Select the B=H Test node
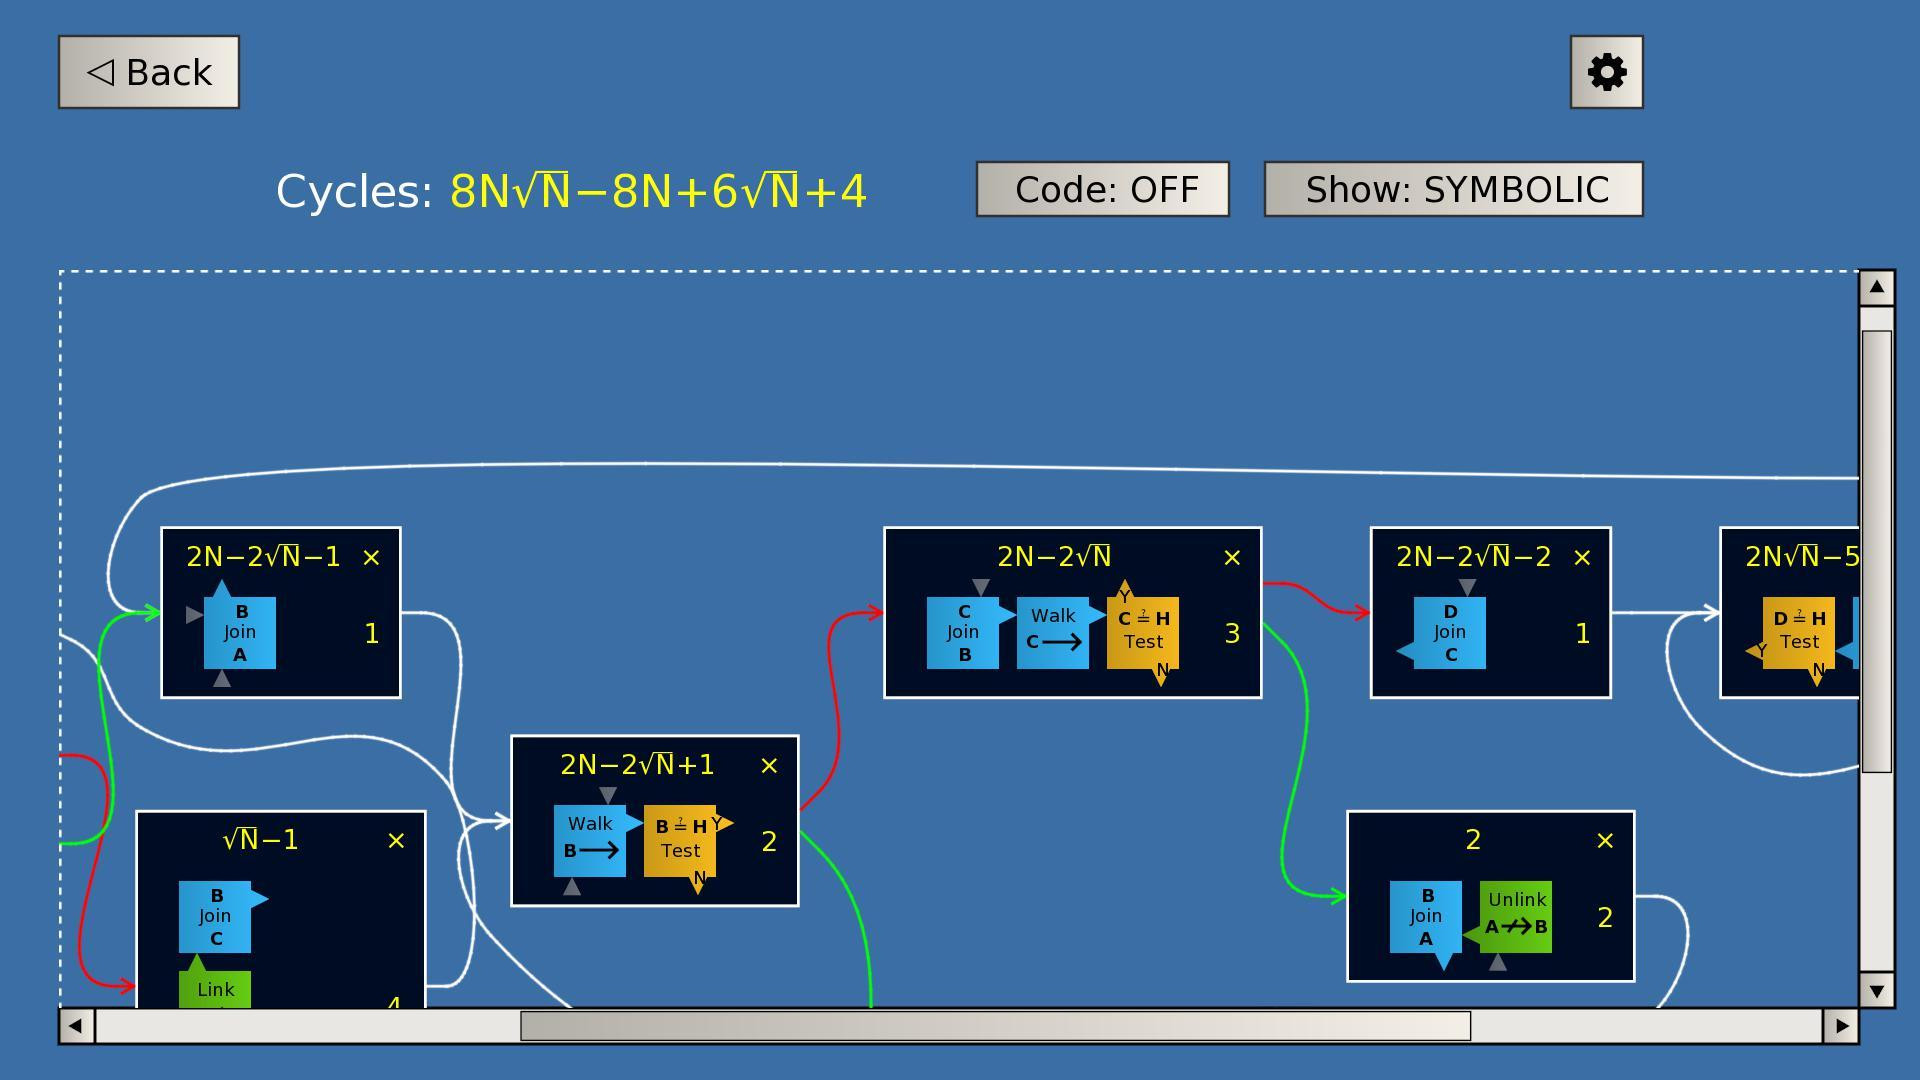Viewport: 1920px width, 1080px height. pyautogui.click(x=680, y=841)
